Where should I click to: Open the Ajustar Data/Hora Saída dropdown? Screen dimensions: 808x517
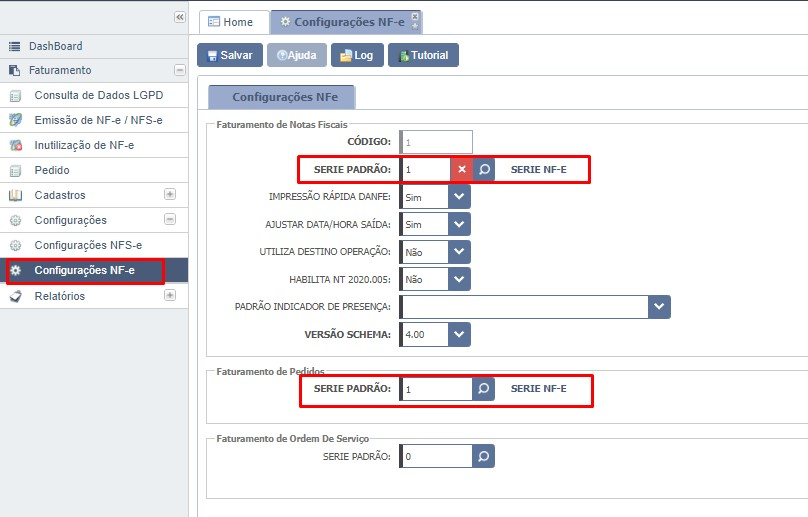[459, 225]
